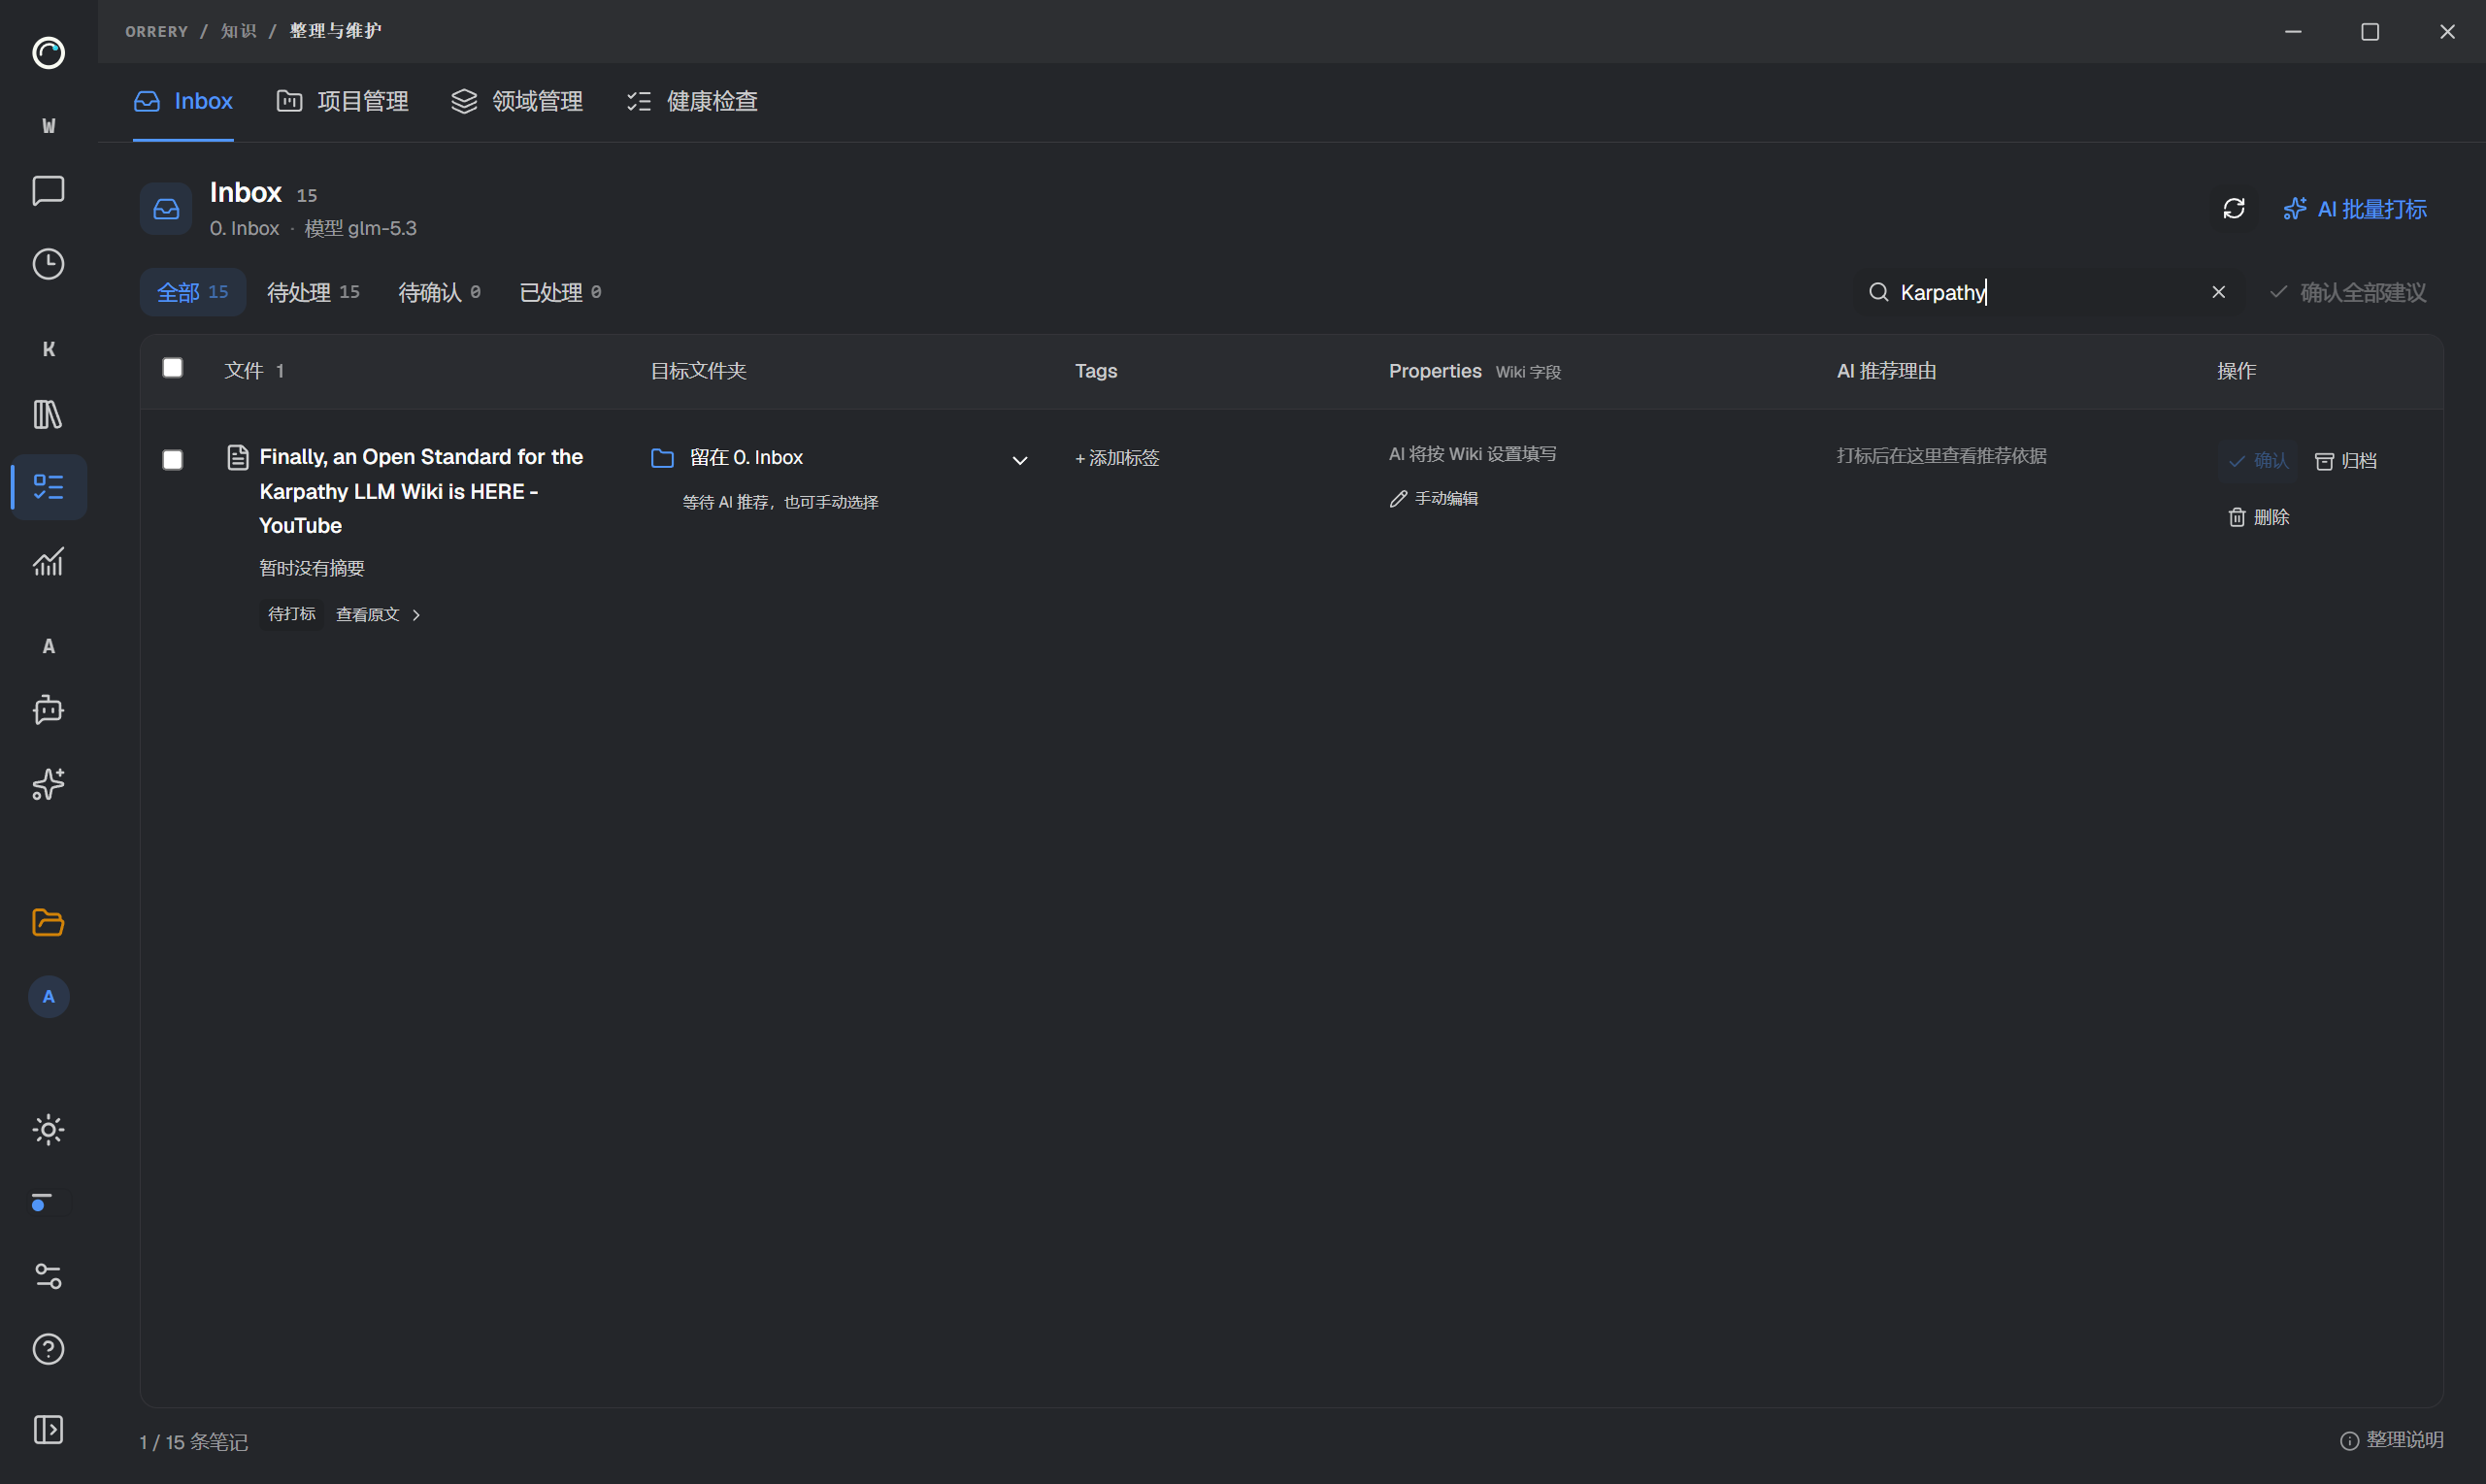Open the analytics chart icon
The width and height of the screenshot is (2486, 1484).
click(48, 562)
